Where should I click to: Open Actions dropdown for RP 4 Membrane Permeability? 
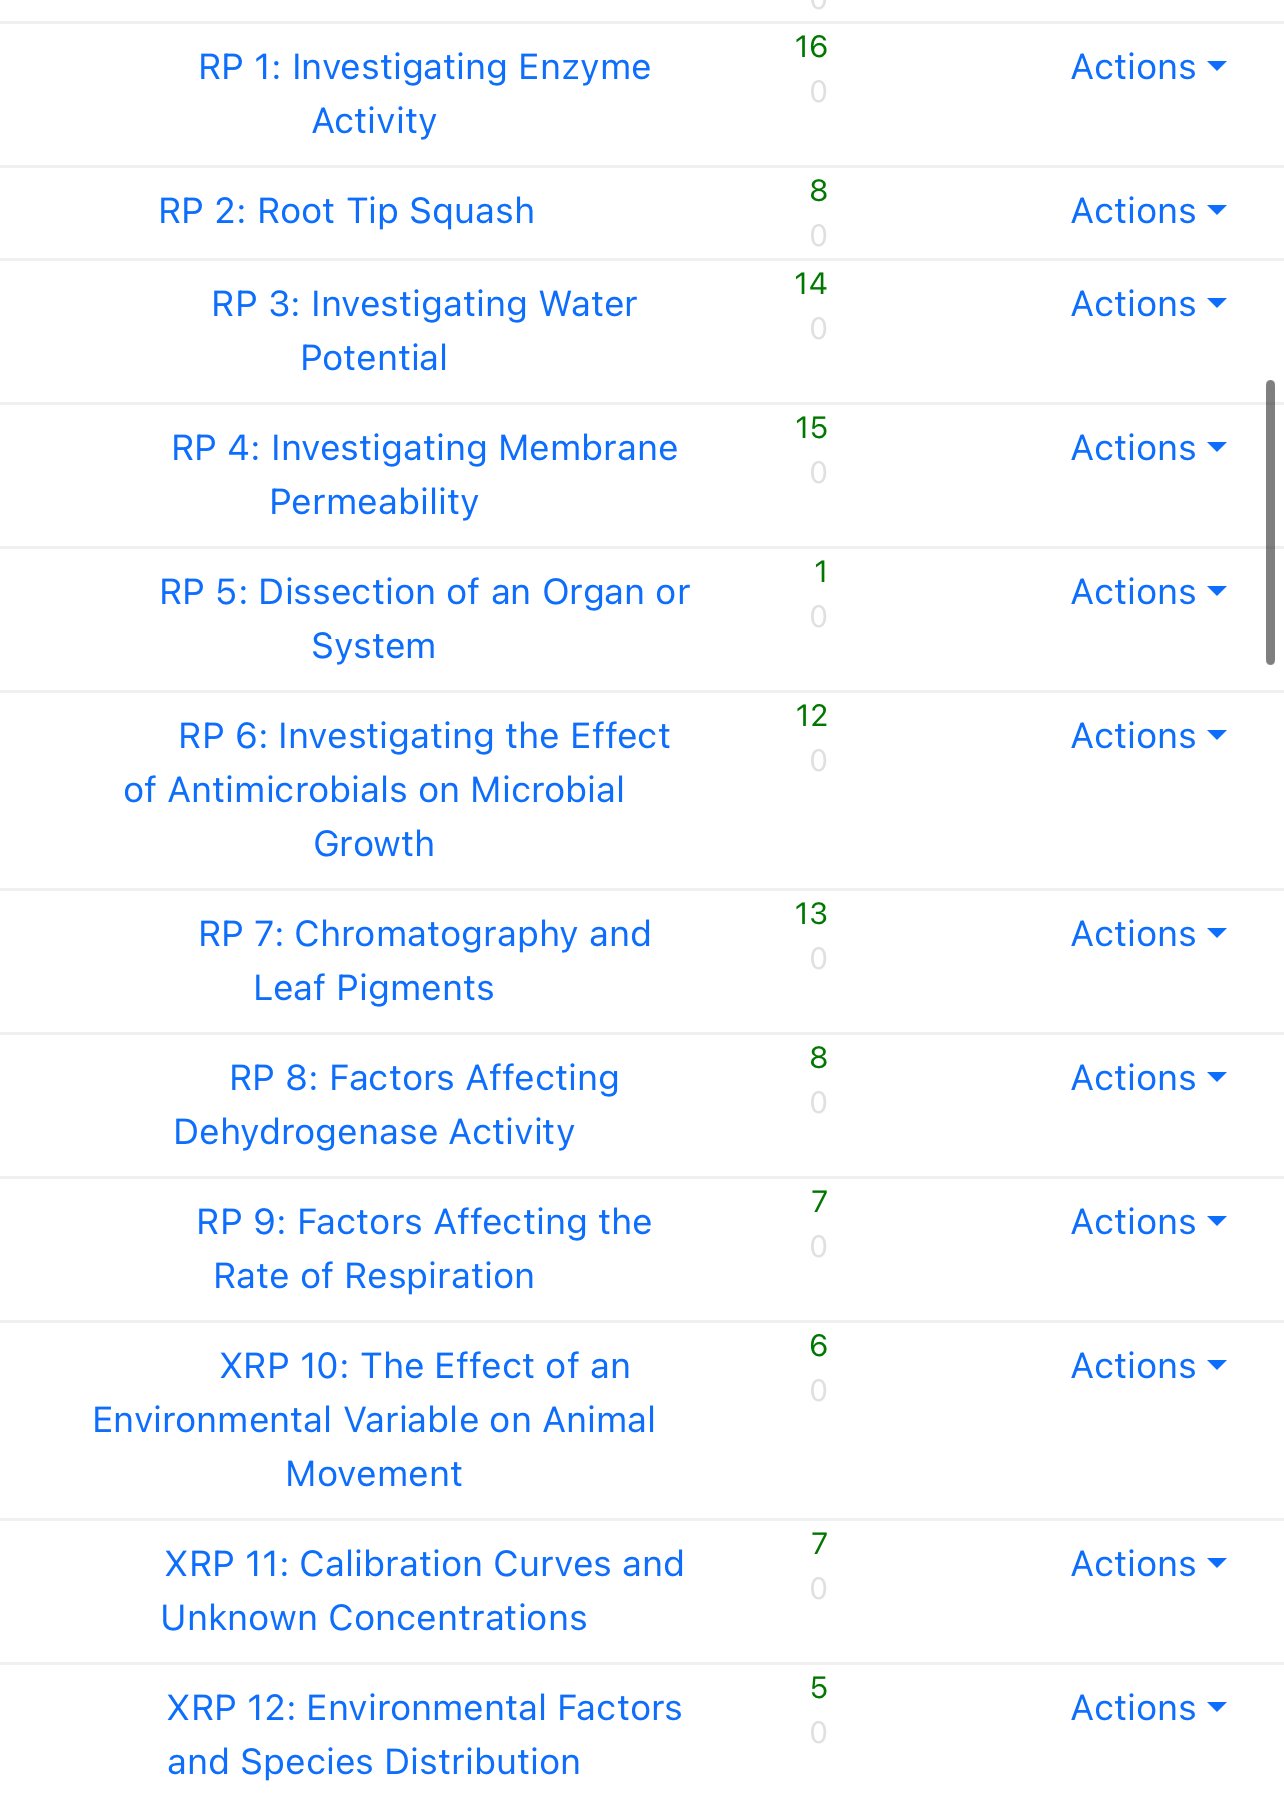(1148, 448)
